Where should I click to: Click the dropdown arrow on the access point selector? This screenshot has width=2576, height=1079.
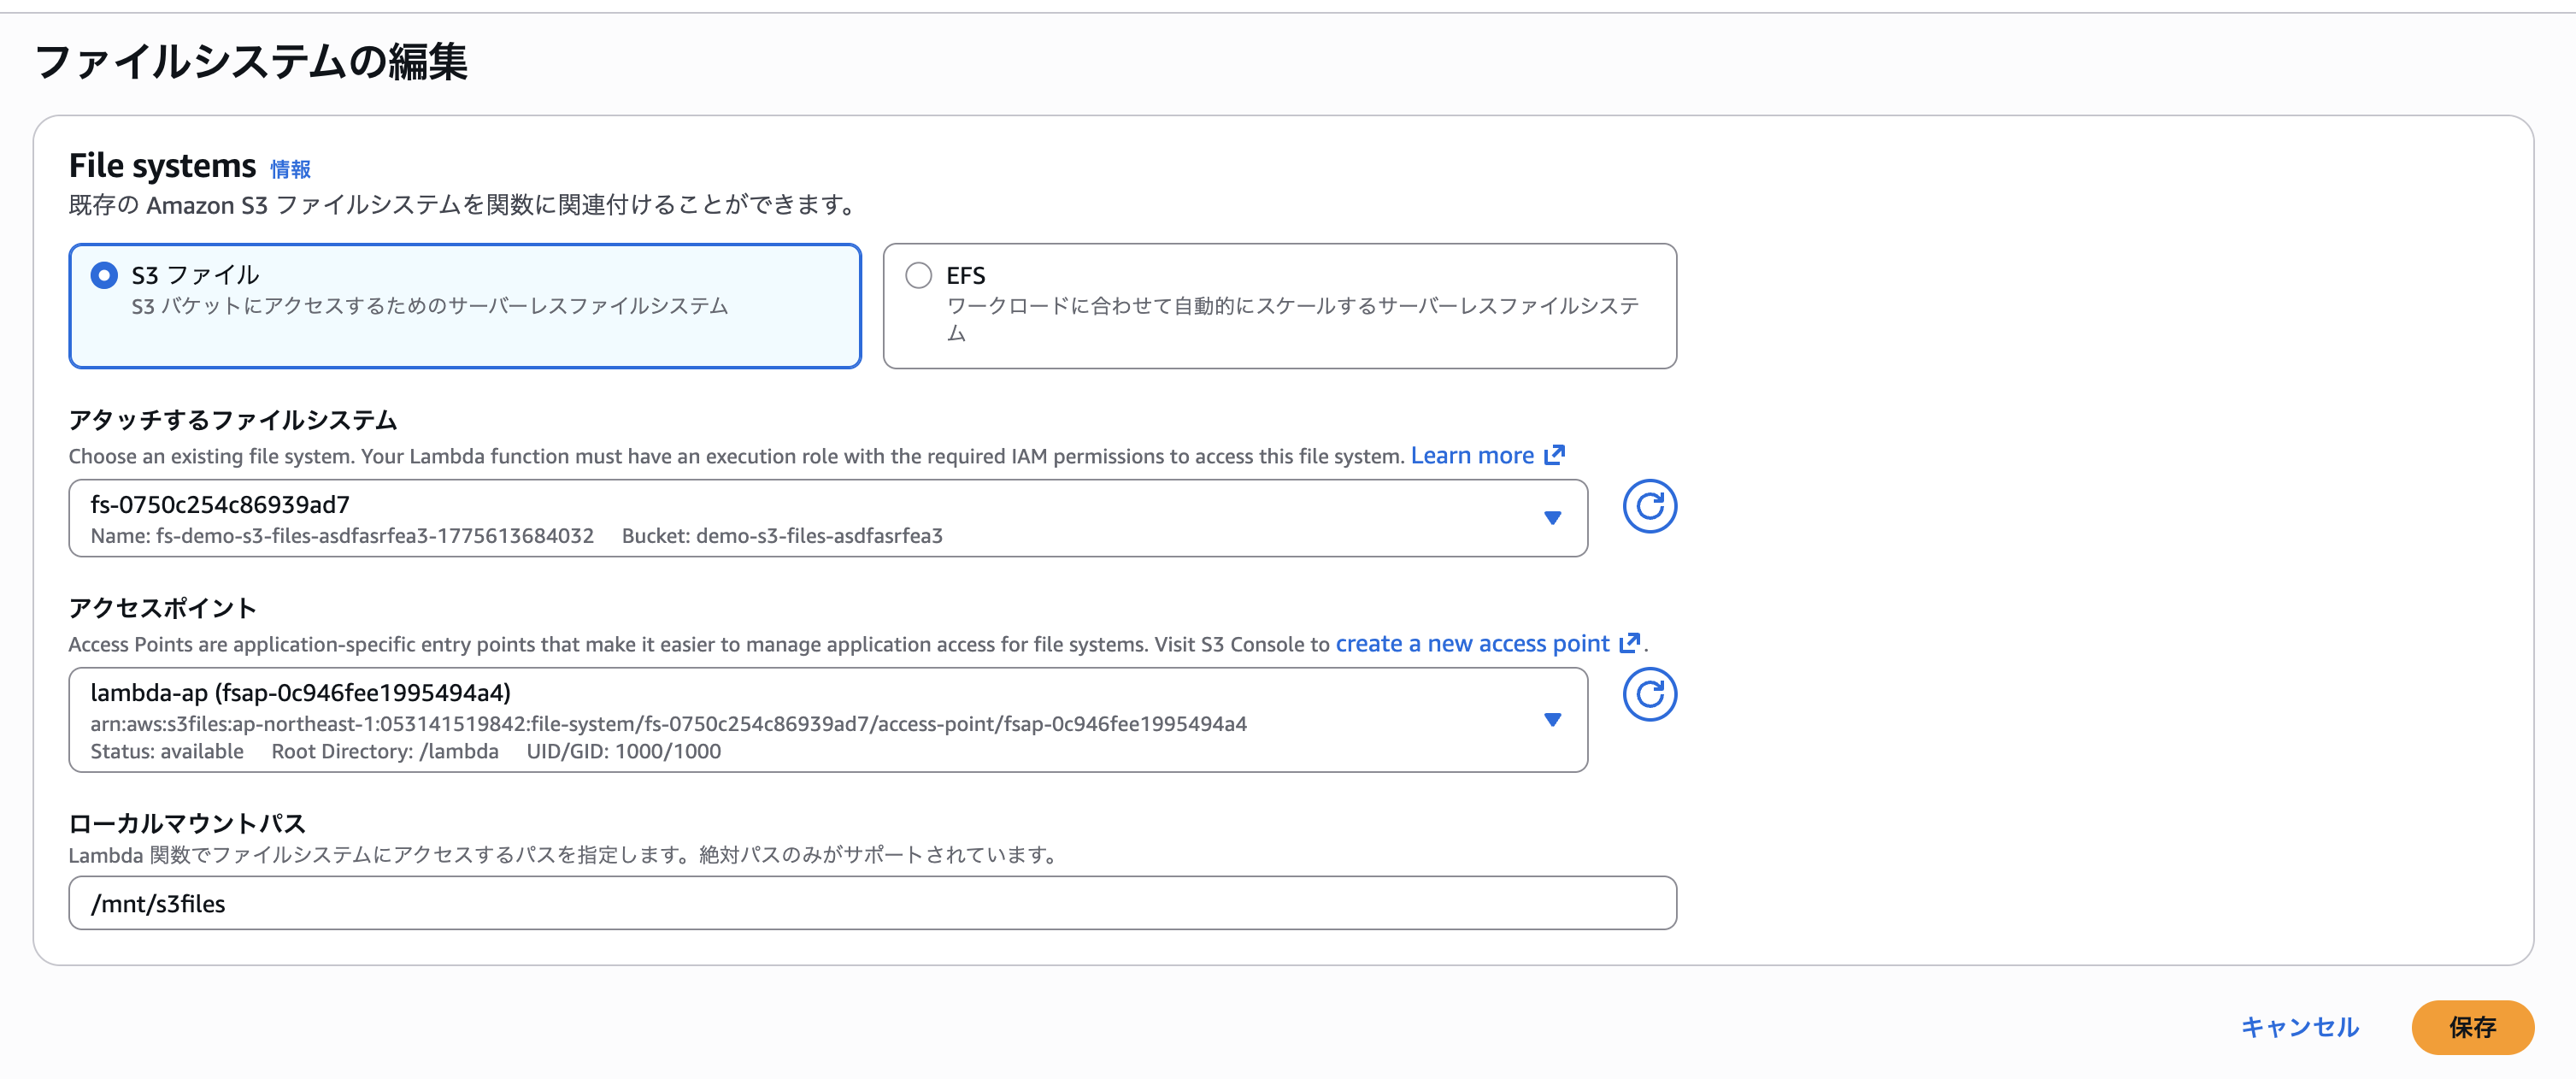[1552, 718]
